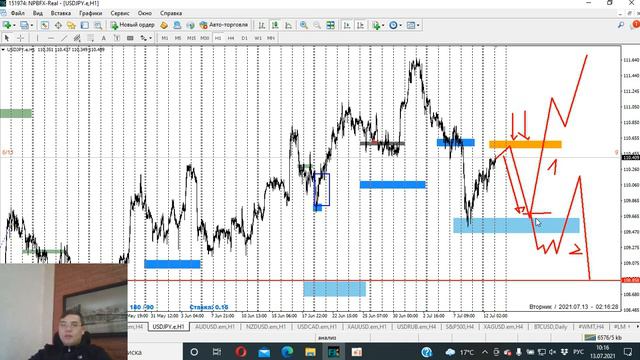
Task: Open Opera browser from the taskbar
Action: (241, 352)
